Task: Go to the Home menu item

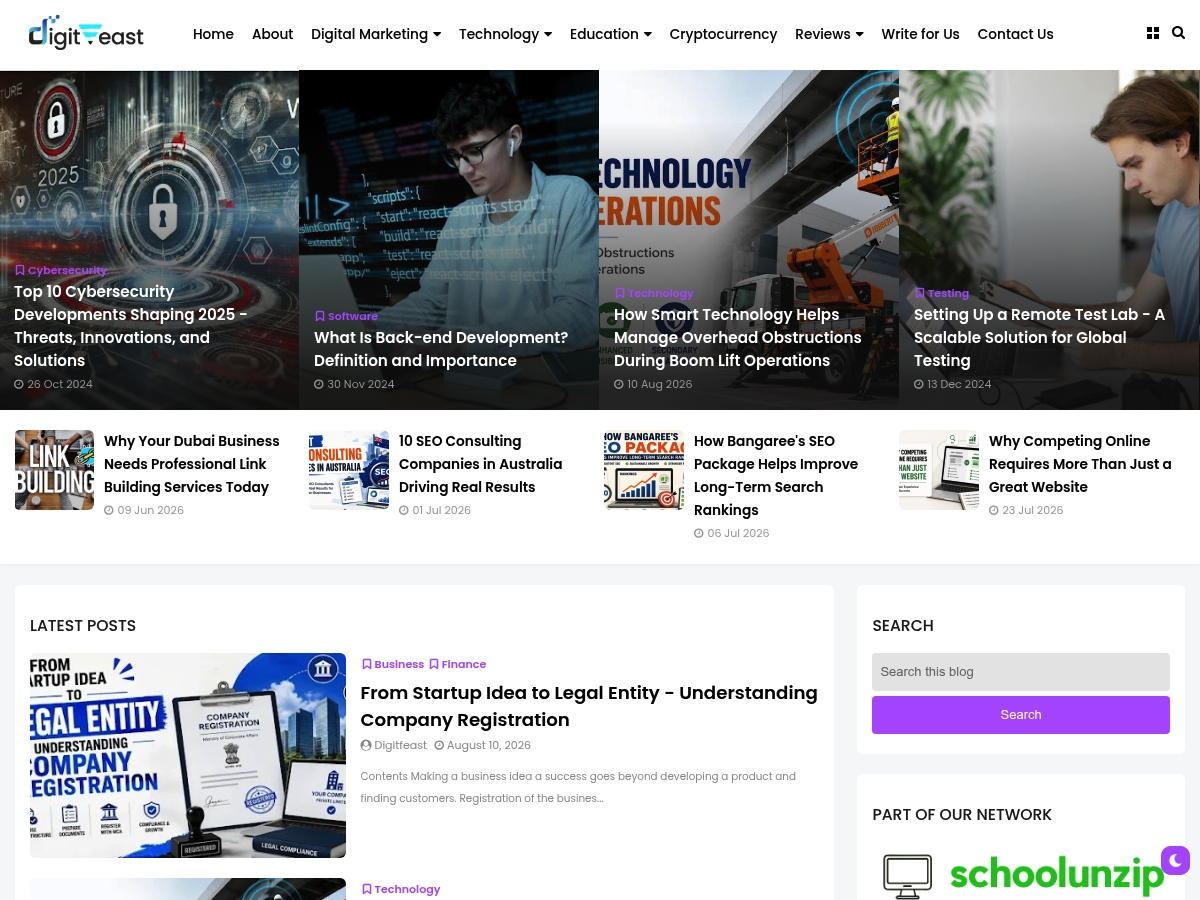Action: [x=213, y=34]
